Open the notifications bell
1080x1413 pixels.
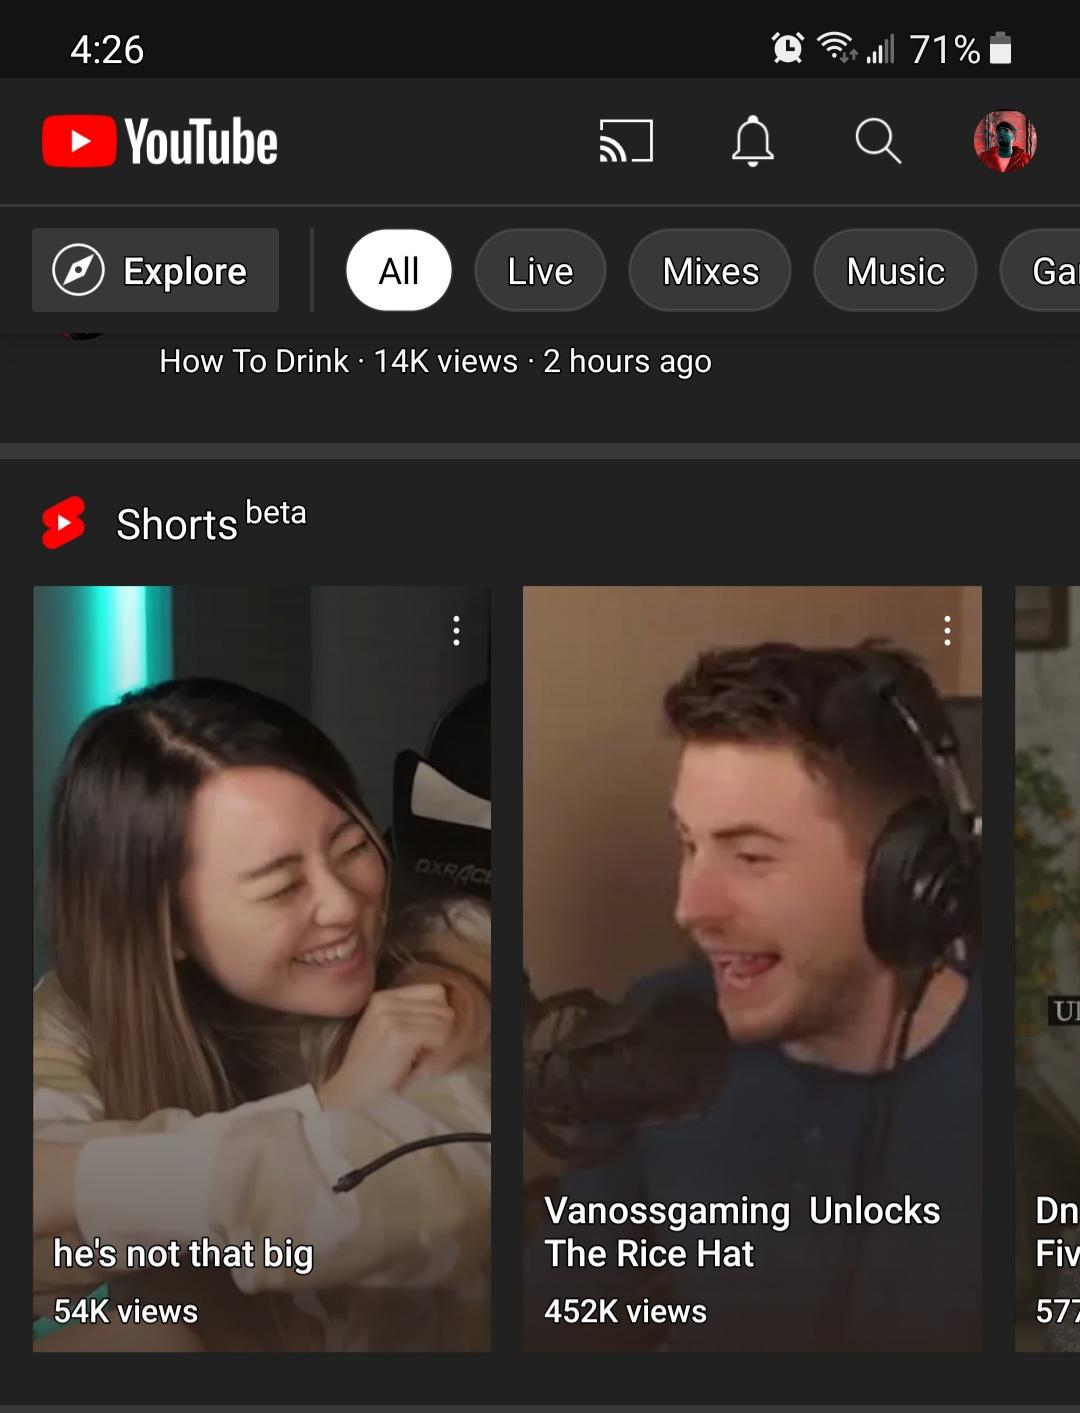click(x=754, y=140)
